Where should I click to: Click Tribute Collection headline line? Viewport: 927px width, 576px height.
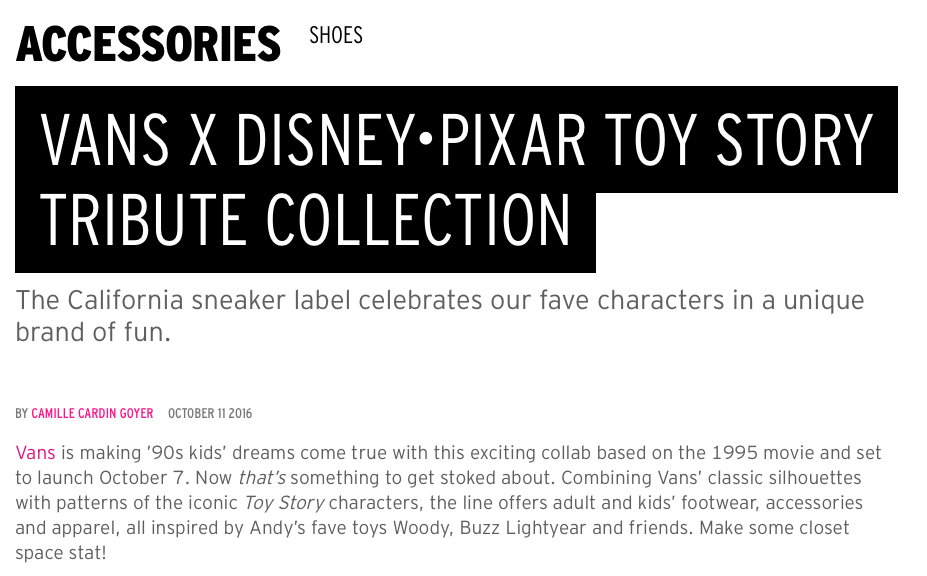point(305,219)
